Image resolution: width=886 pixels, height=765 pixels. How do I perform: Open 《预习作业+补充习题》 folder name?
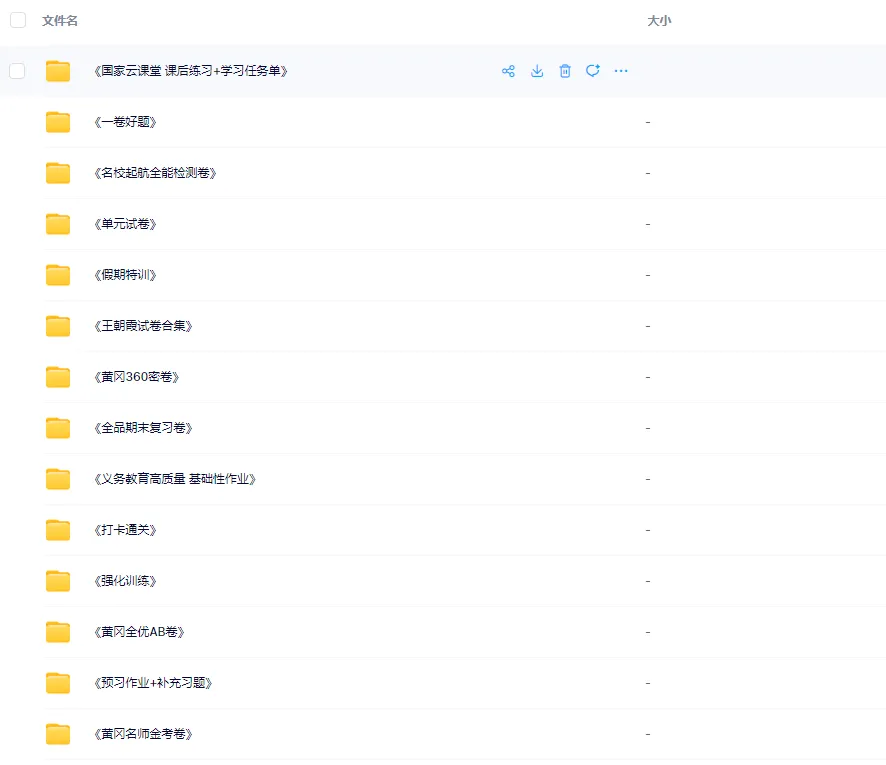point(153,683)
